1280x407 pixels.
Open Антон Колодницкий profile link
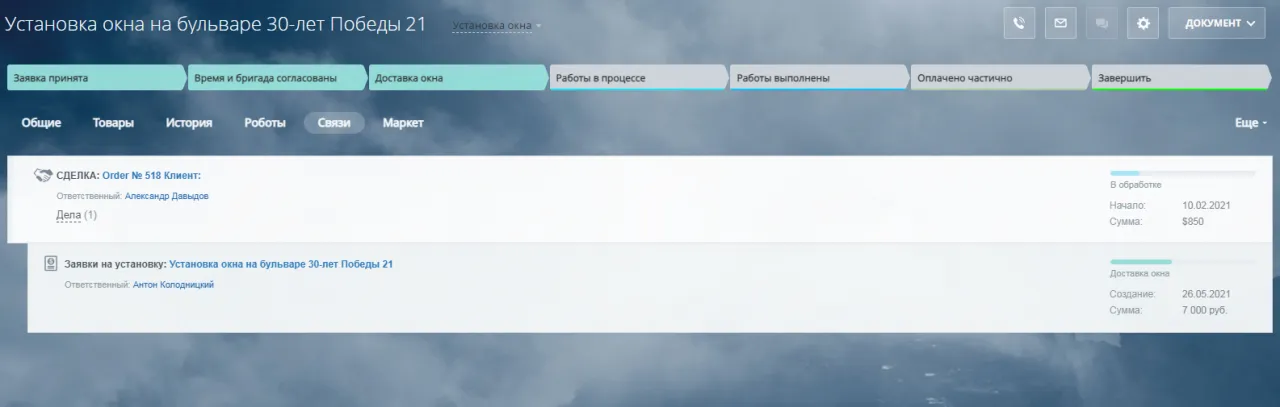(173, 285)
